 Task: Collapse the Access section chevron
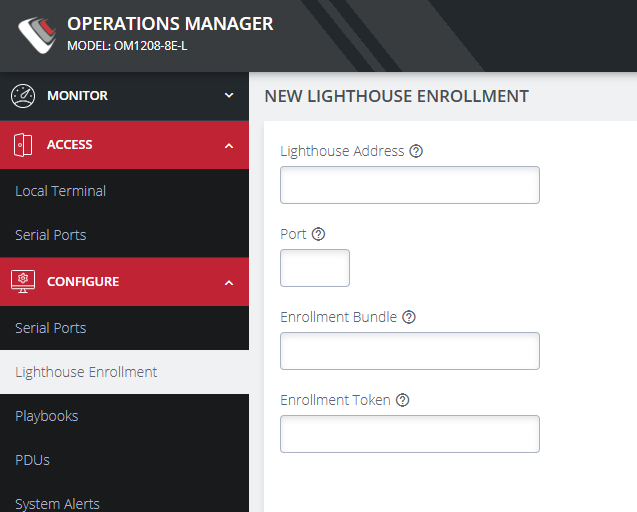click(x=229, y=145)
